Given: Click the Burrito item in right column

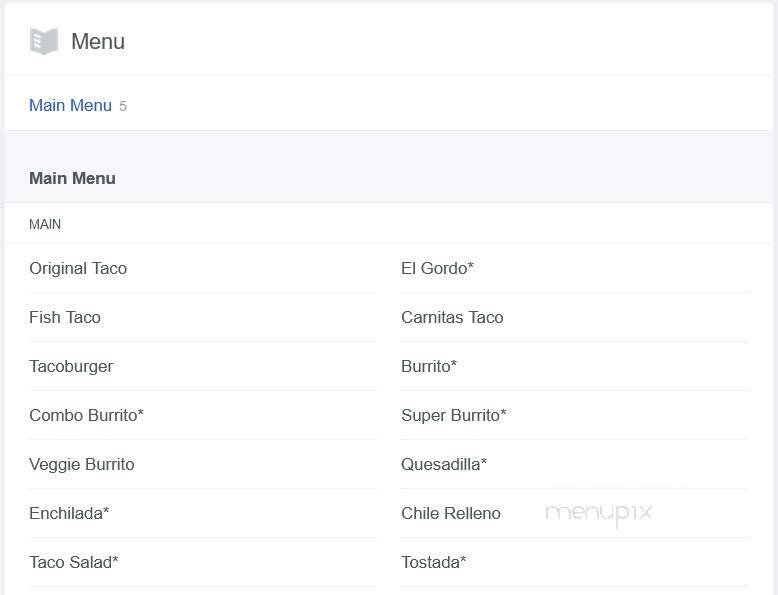Looking at the screenshot, I should click(x=429, y=366).
